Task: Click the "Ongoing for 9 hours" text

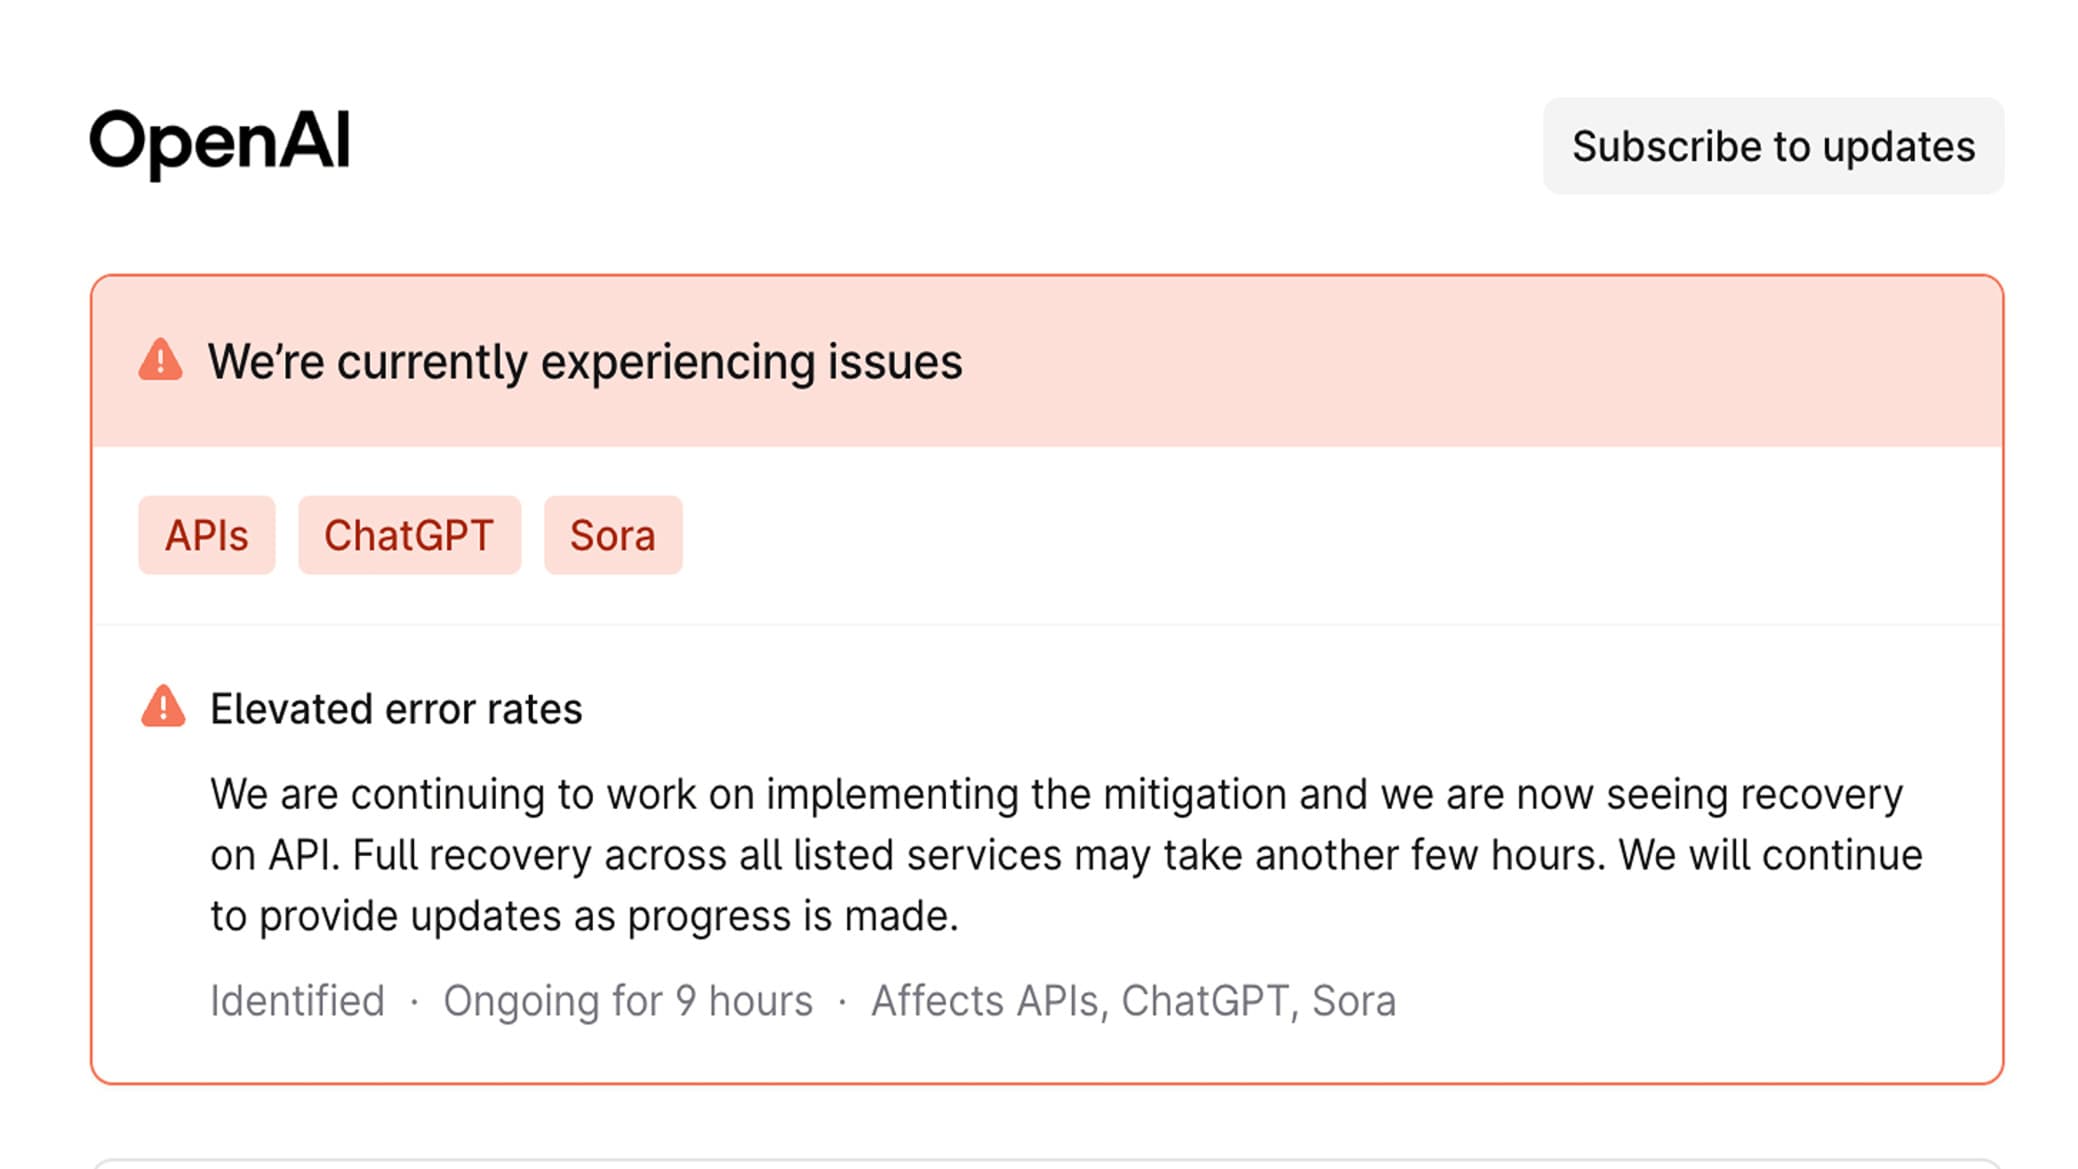Action: point(628,1000)
